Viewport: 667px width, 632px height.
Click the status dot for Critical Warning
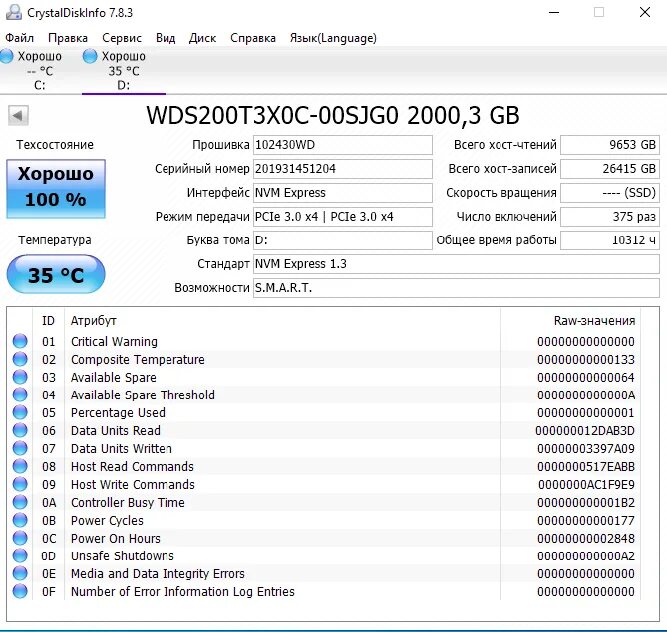[20, 341]
